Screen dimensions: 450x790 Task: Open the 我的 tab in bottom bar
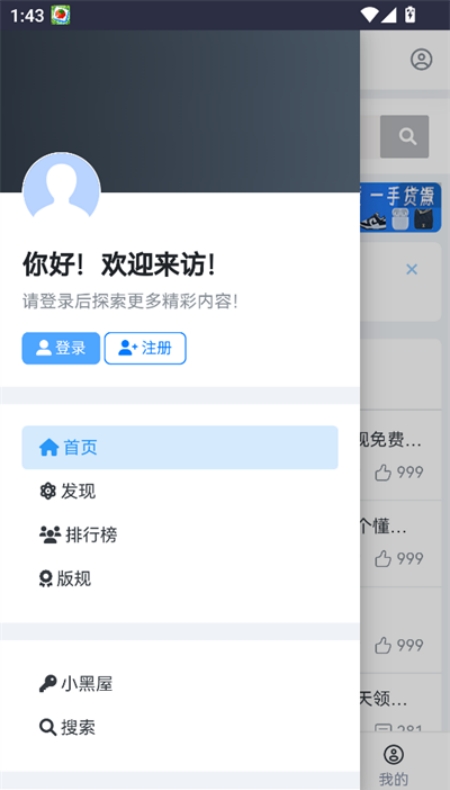[x=394, y=765]
